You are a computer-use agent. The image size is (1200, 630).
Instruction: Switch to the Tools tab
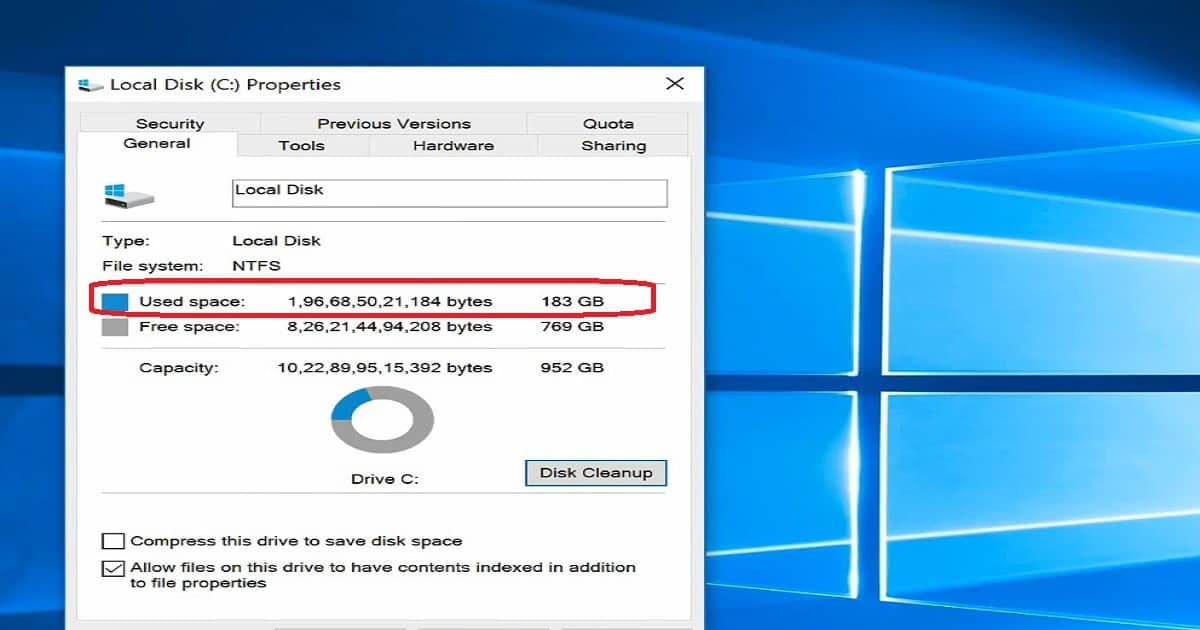point(300,145)
